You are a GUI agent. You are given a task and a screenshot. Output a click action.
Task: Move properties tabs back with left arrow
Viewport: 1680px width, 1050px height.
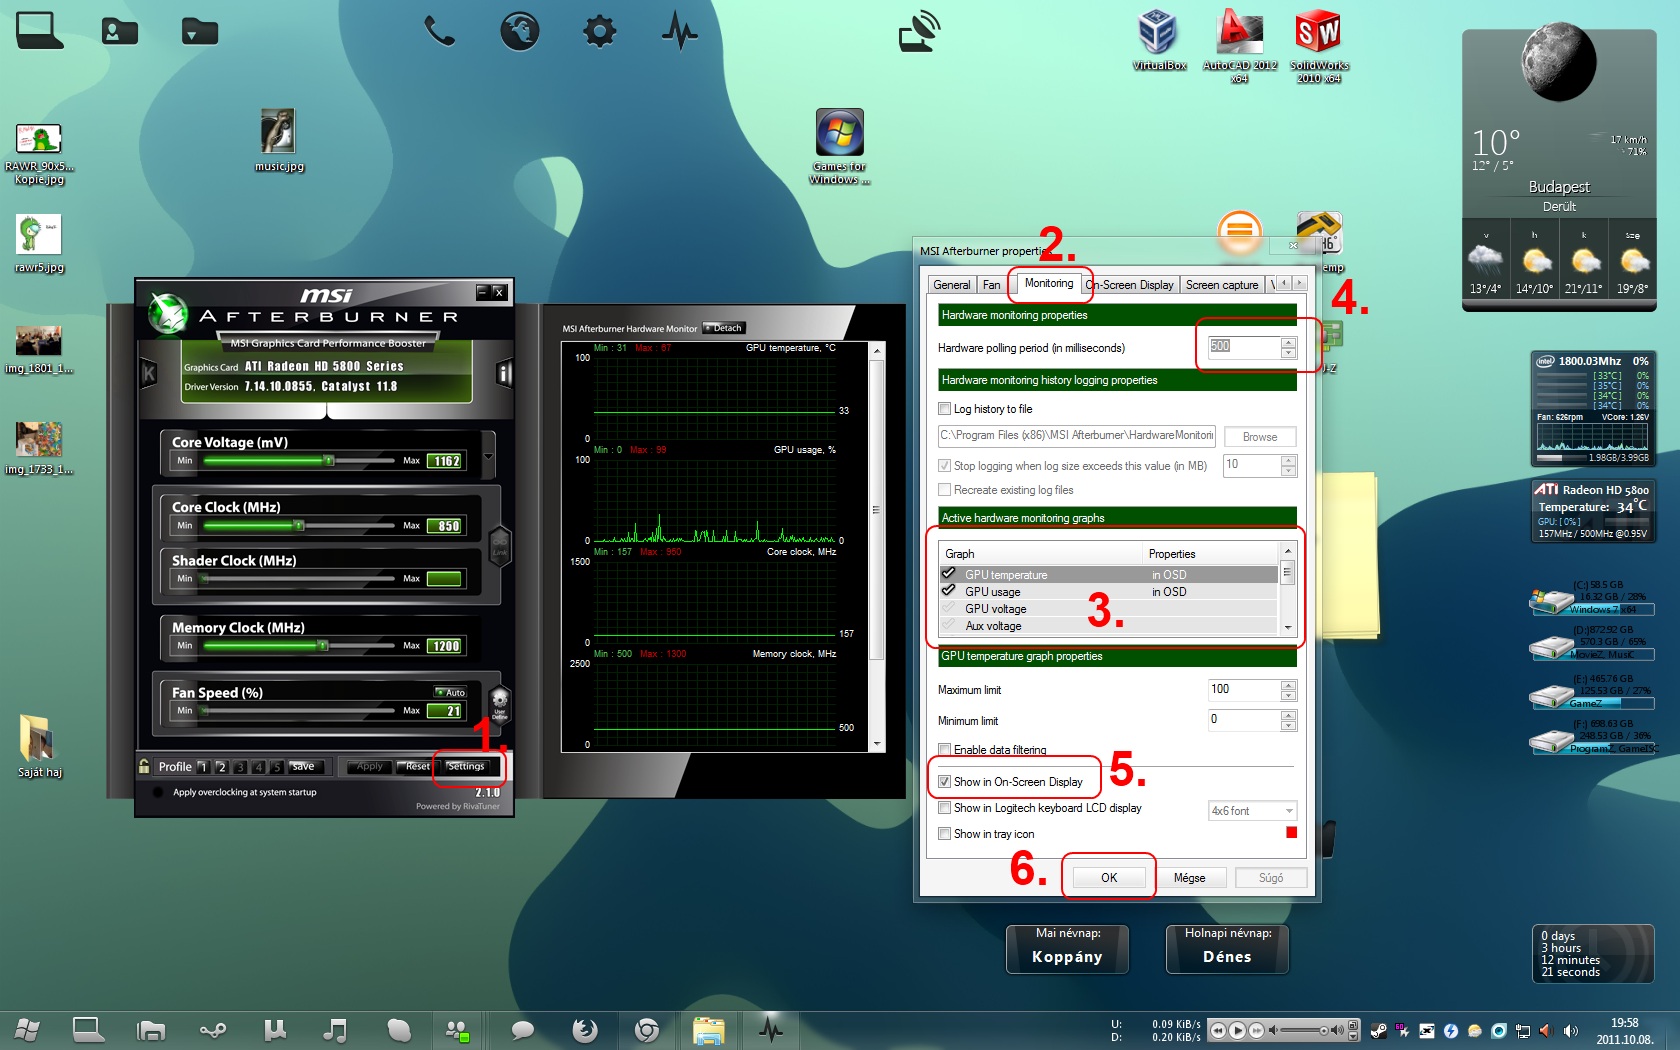tap(1285, 284)
